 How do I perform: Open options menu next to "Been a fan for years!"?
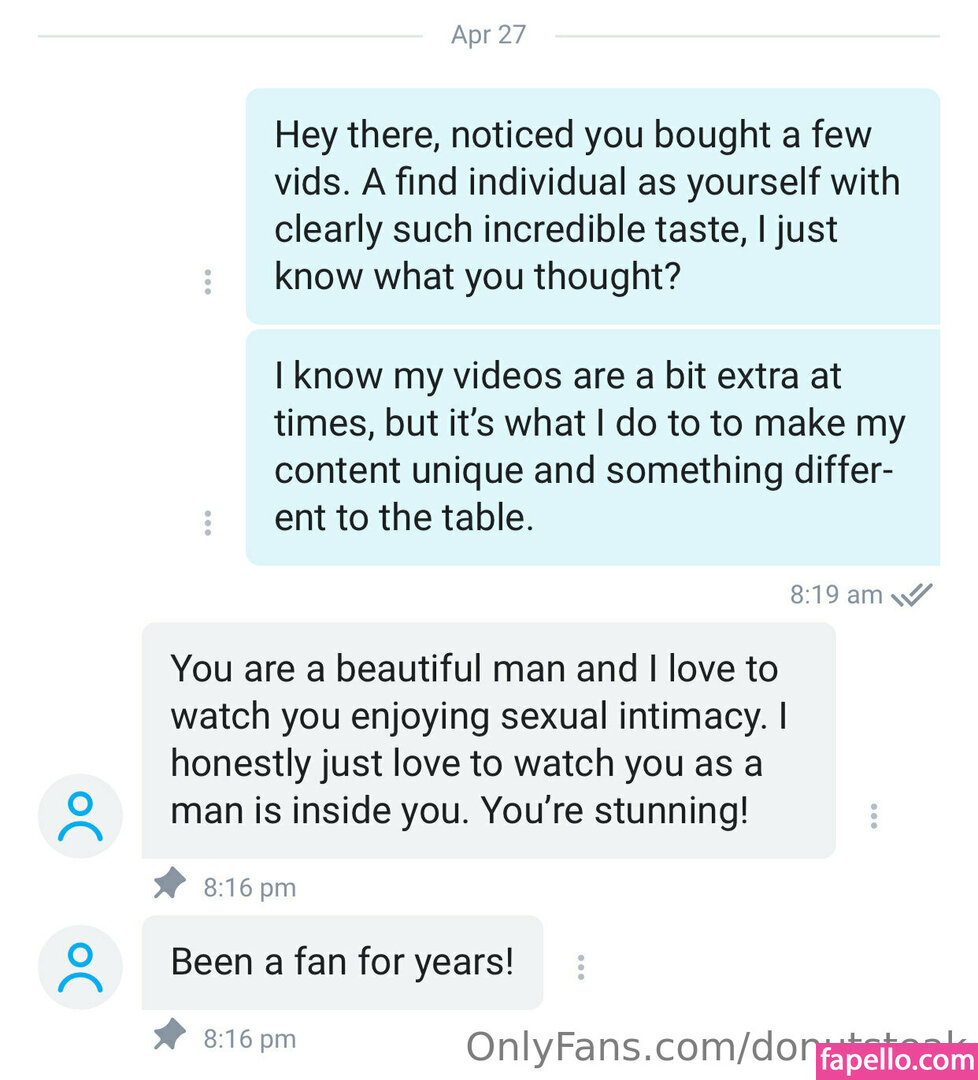tap(581, 966)
